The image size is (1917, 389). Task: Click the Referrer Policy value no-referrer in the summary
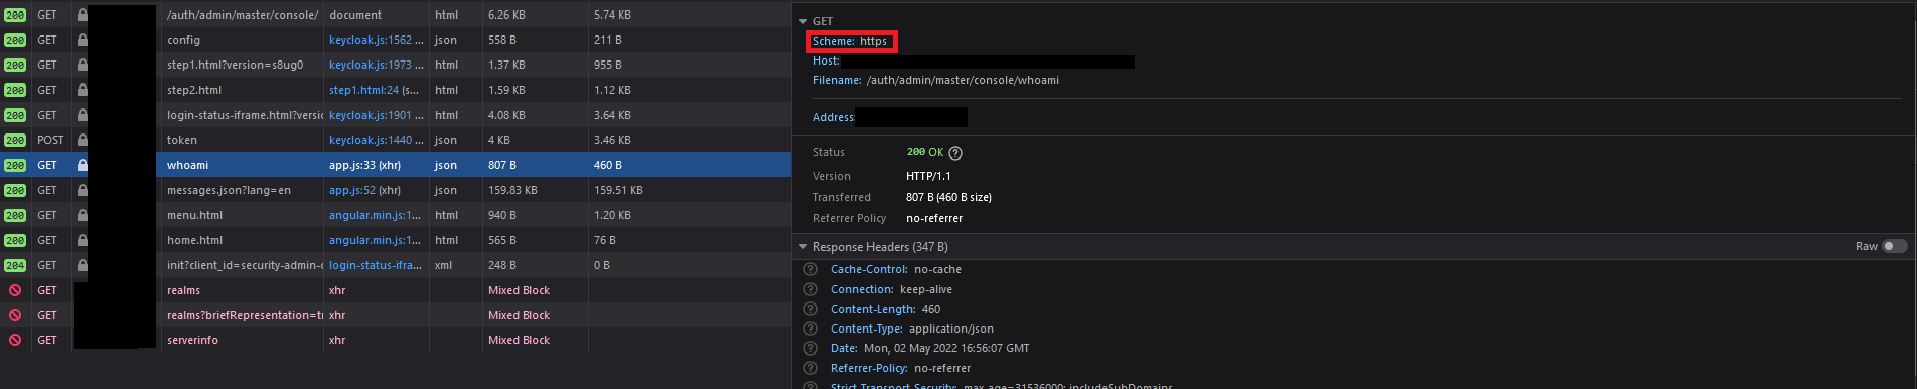pyautogui.click(x=934, y=218)
